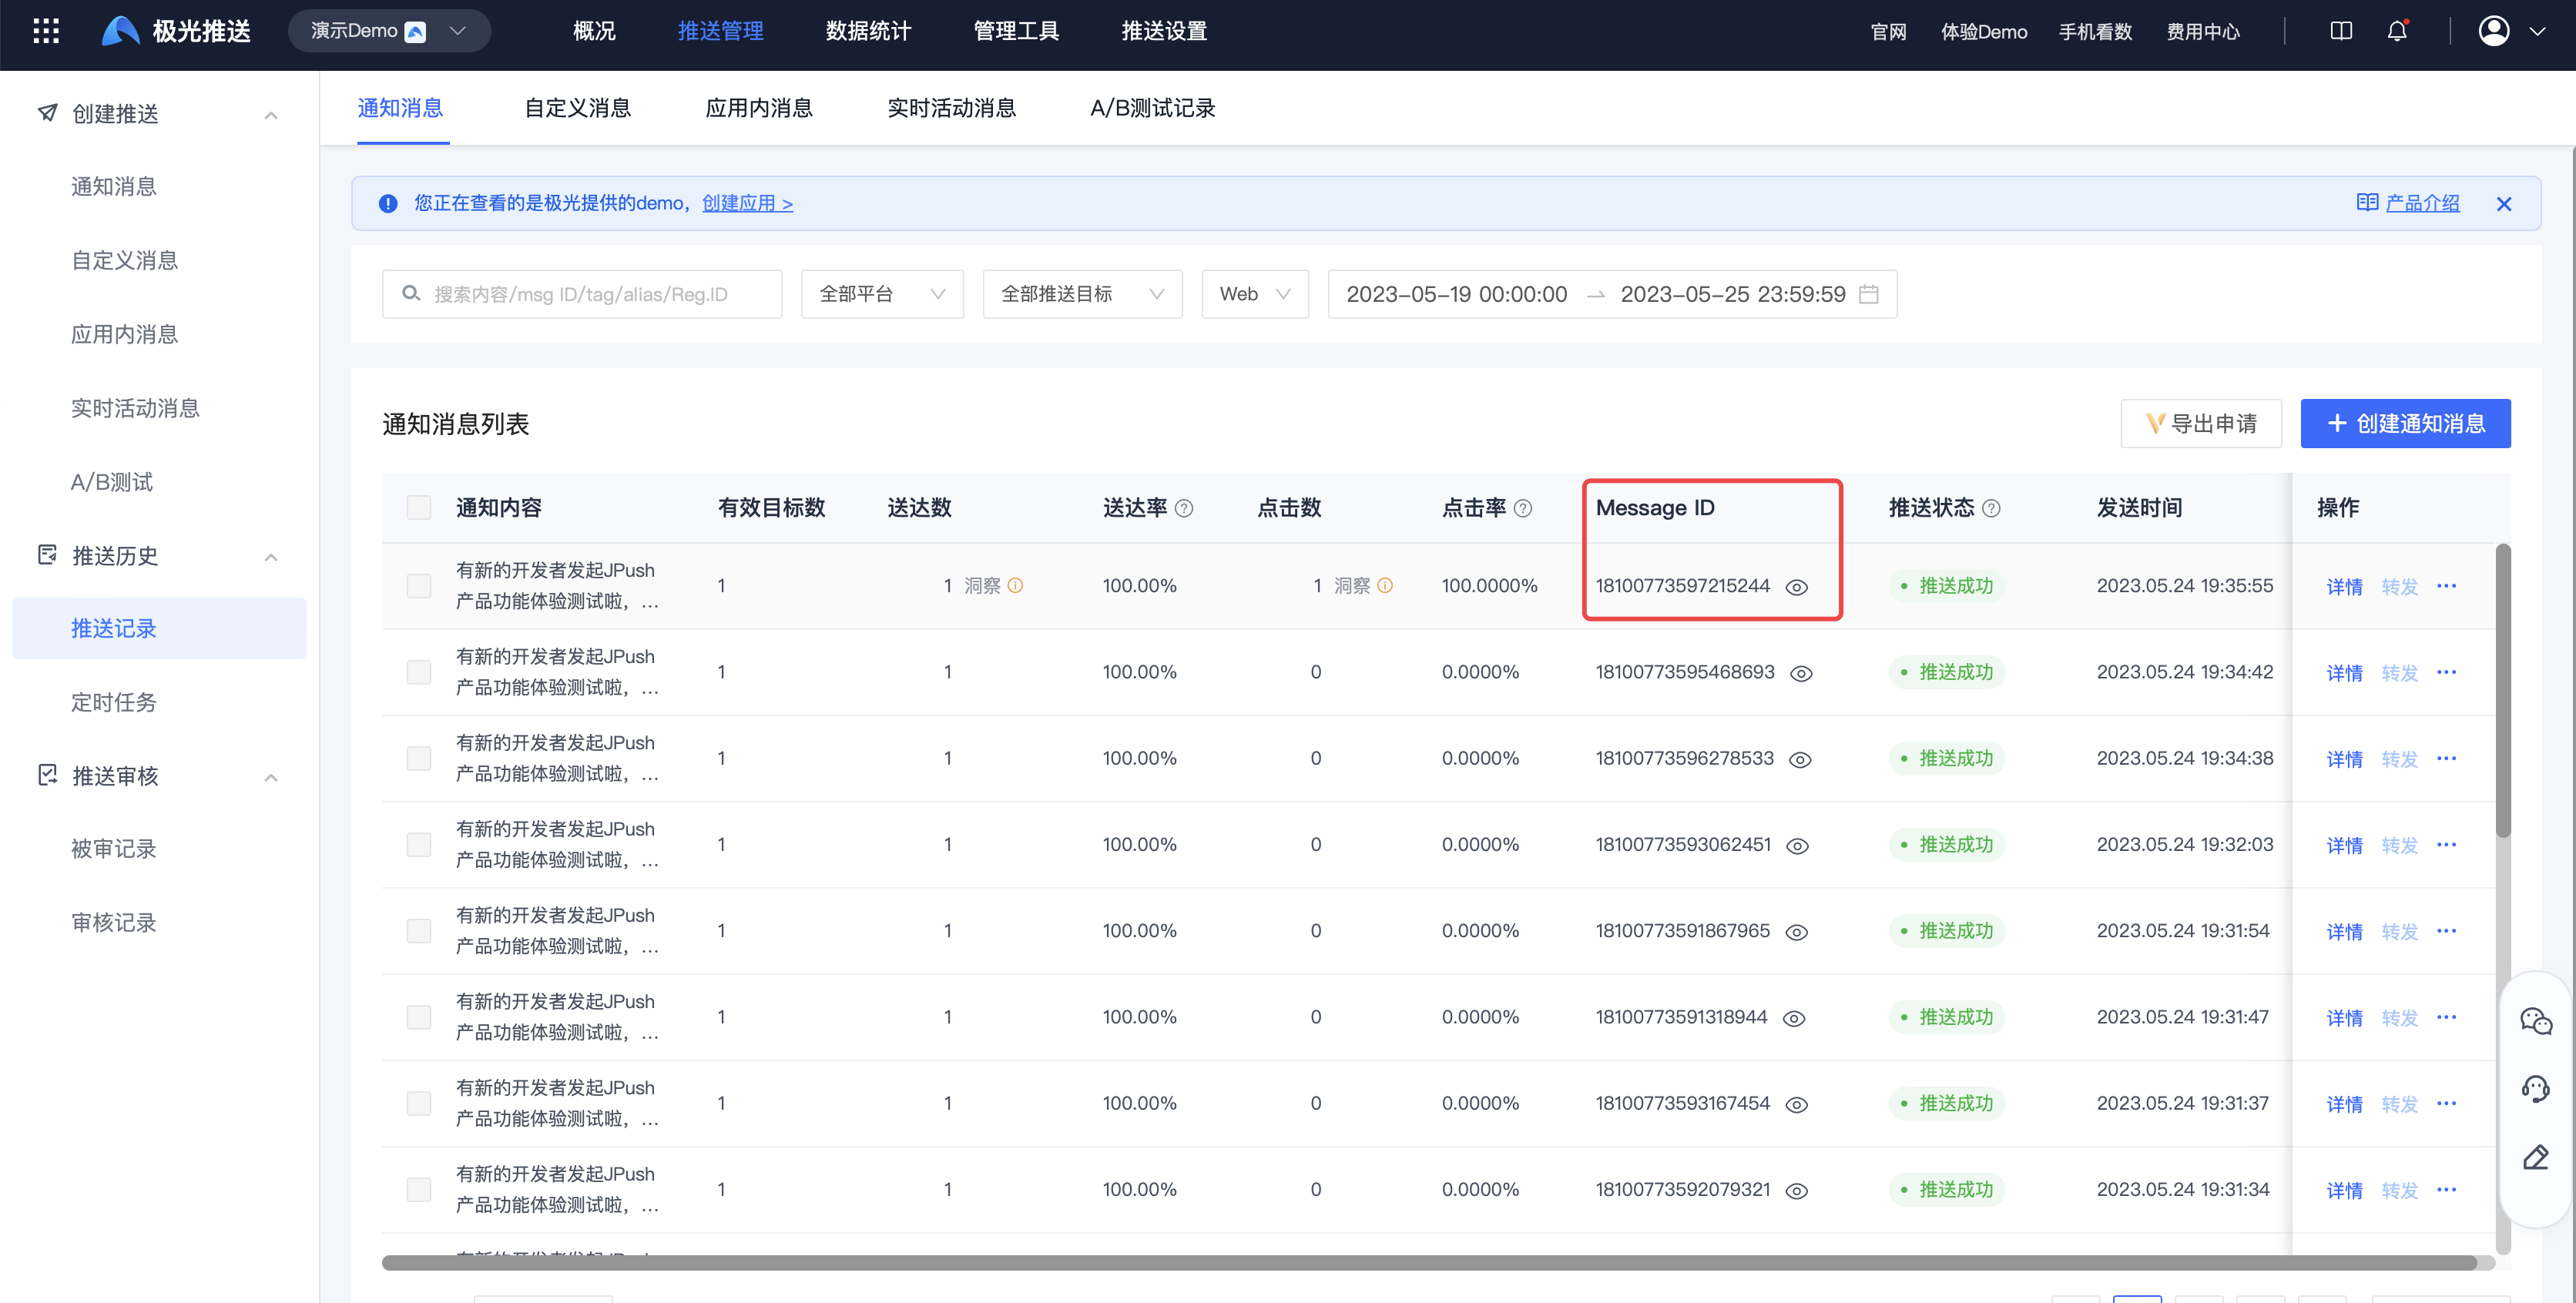Open the user avatar menu
2576x1303 pixels.
tap(2494, 31)
